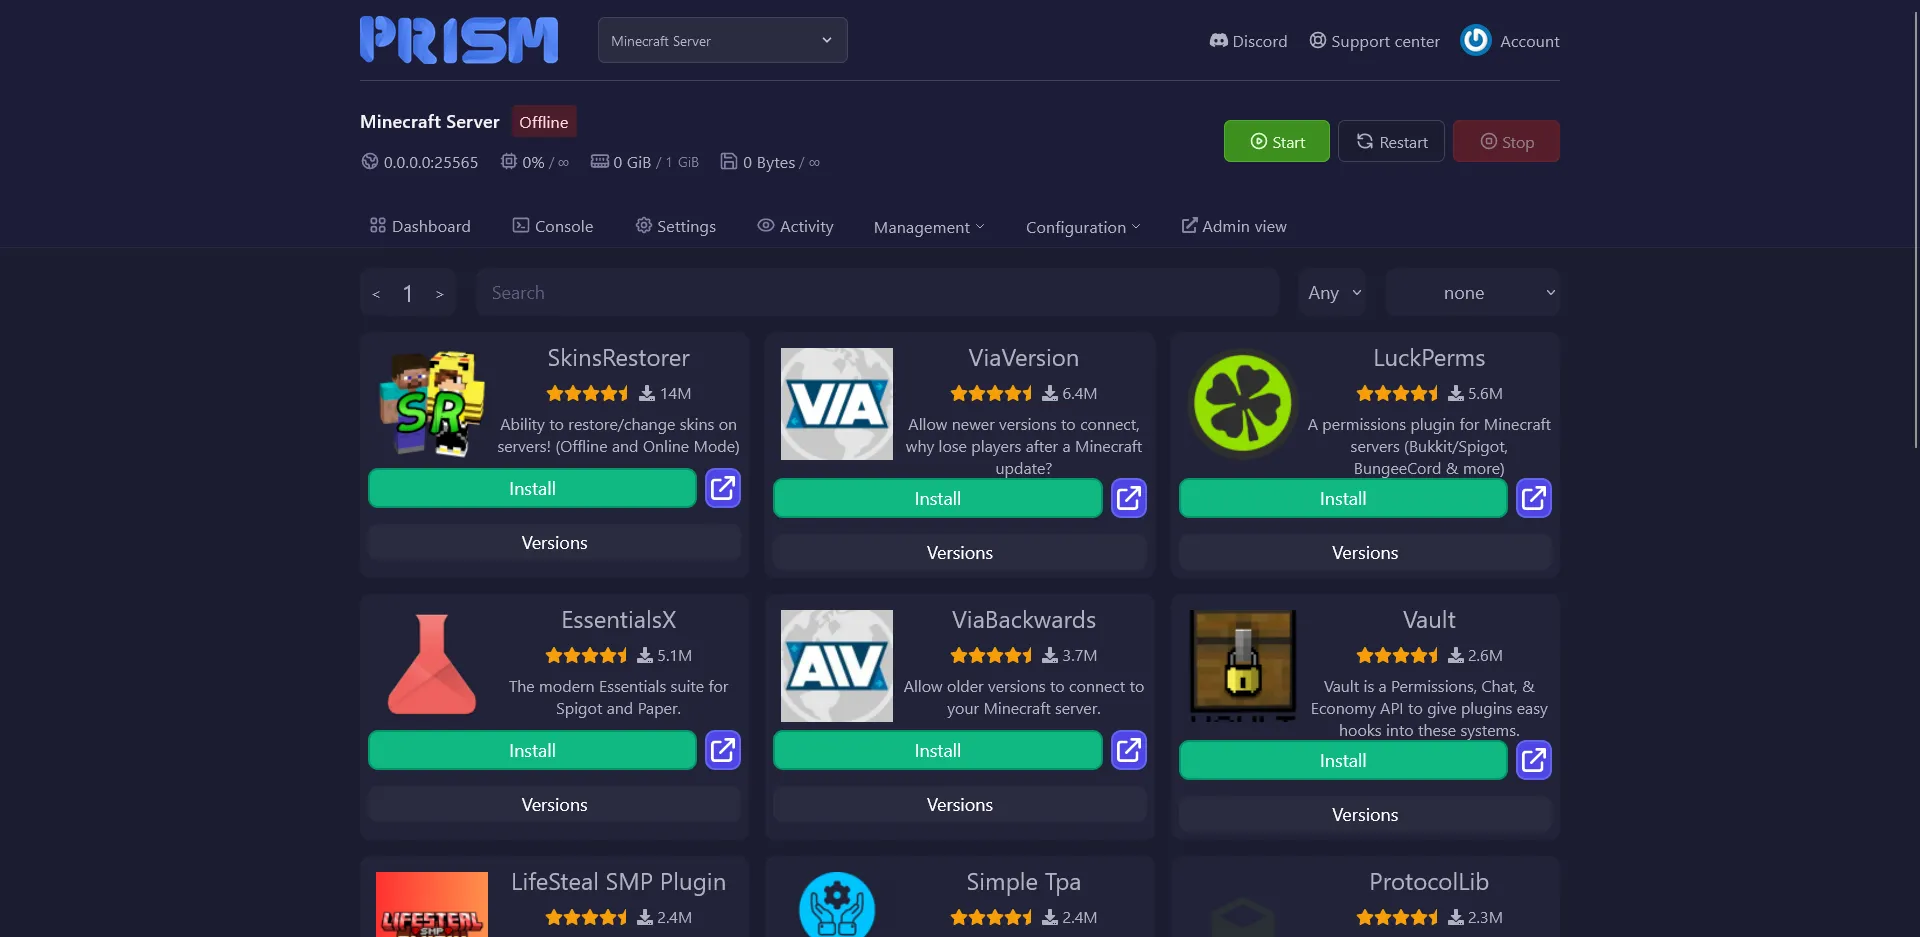Focus the plugin Search field
This screenshot has width=1920, height=937.
pyautogui.click(x=877, y=293)
